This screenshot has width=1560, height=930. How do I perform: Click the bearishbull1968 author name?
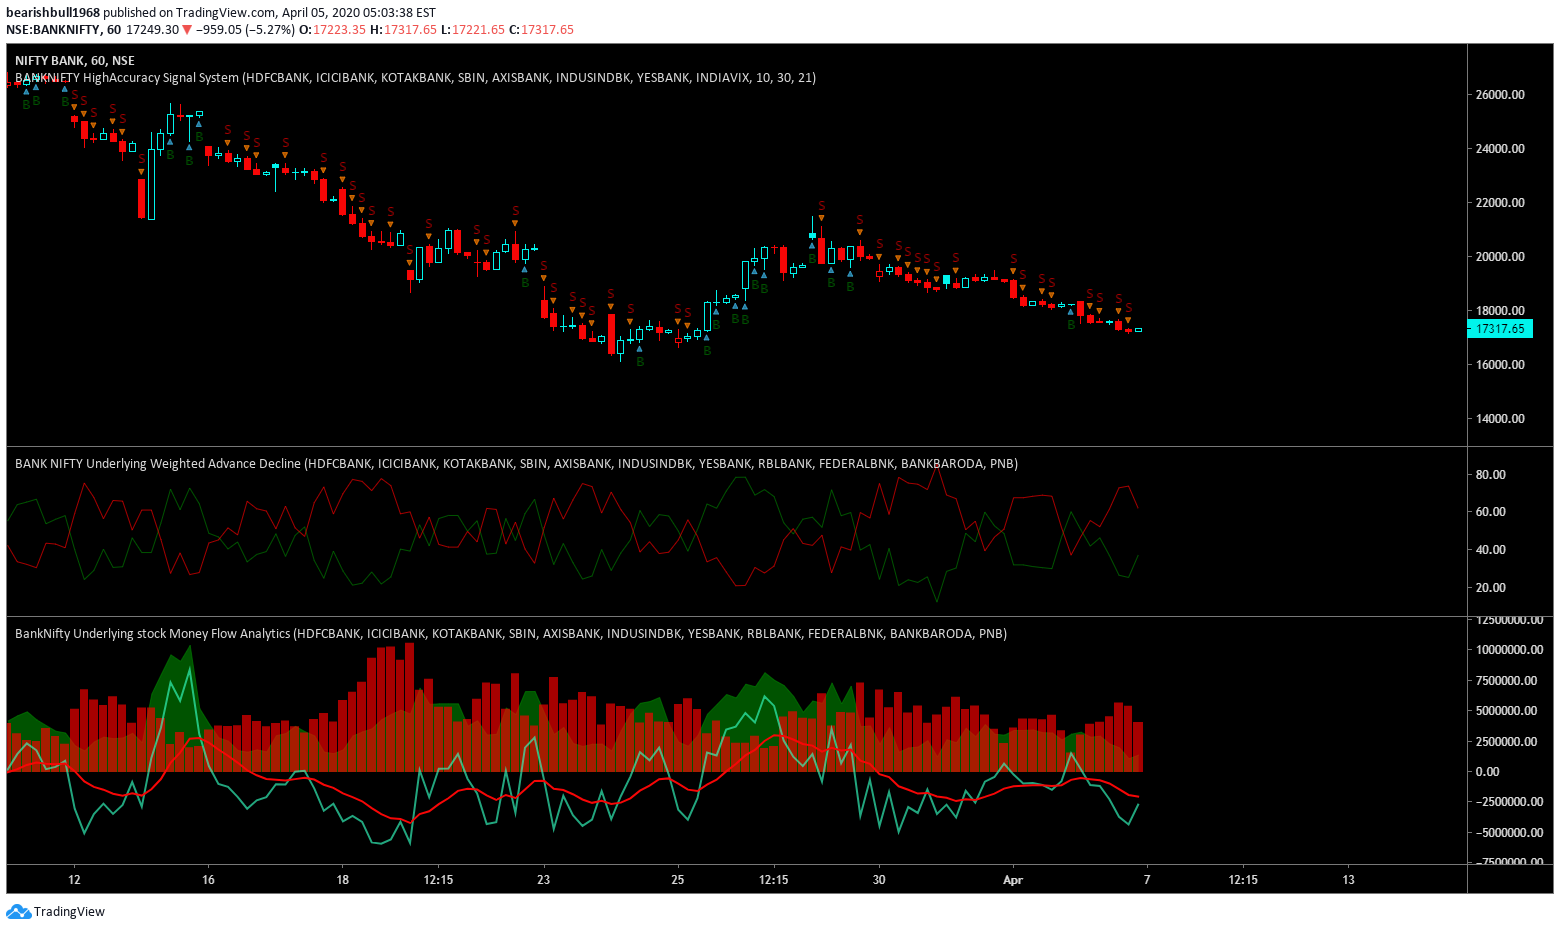pyautogui.click(x=53, y=13)
